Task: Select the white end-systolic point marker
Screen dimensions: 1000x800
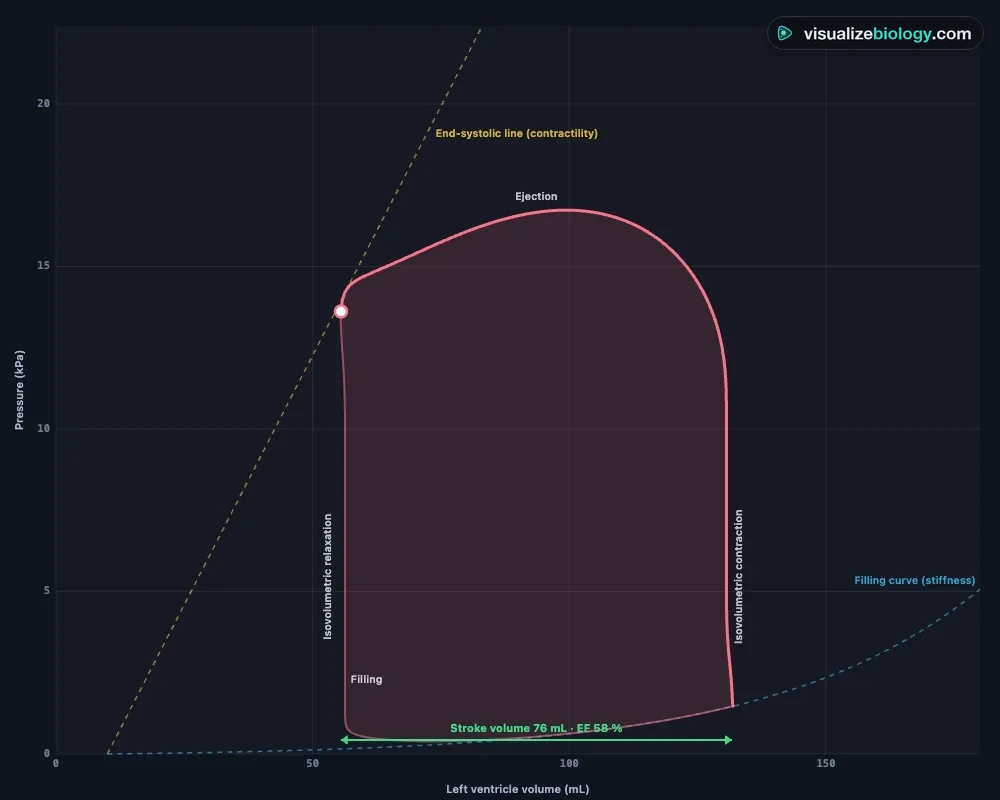Action: pos(341,311)
